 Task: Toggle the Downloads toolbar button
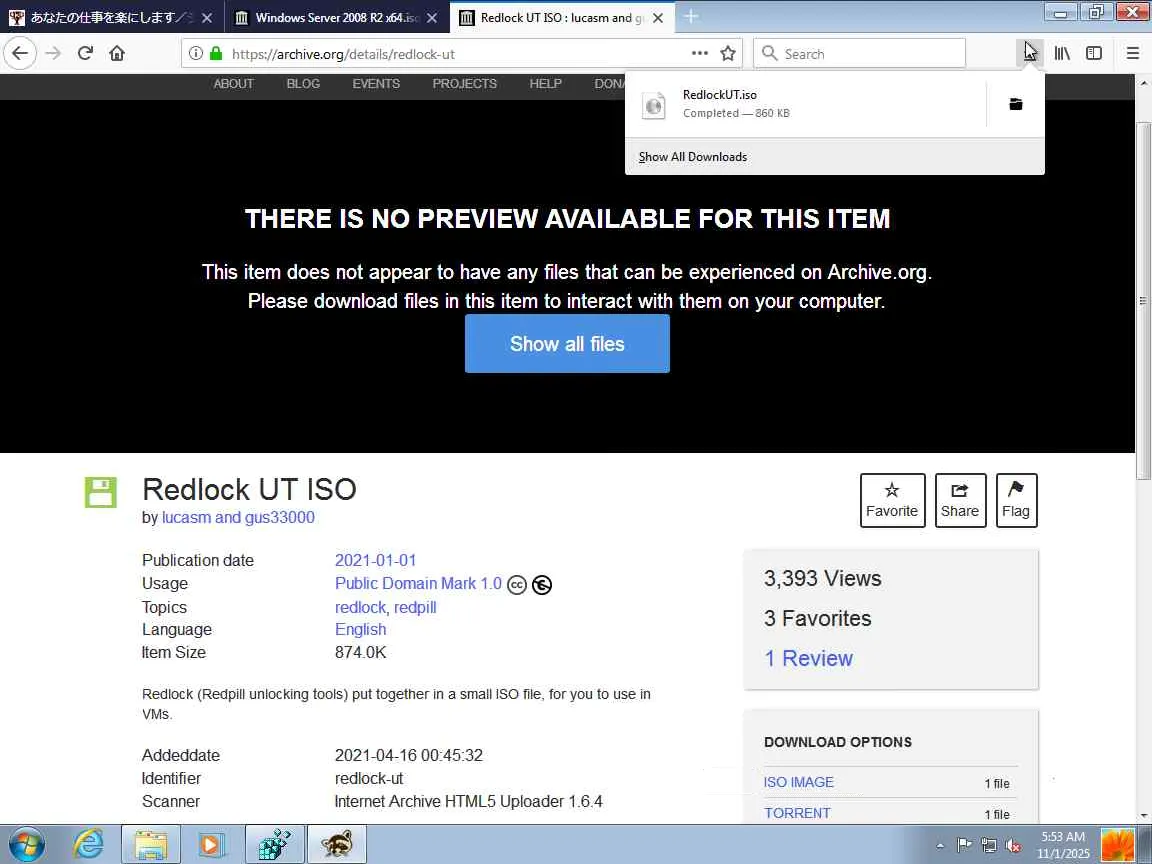1031,53
